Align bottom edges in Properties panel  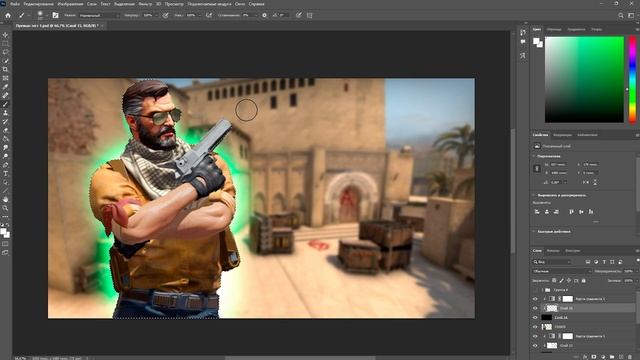[591, 212]
